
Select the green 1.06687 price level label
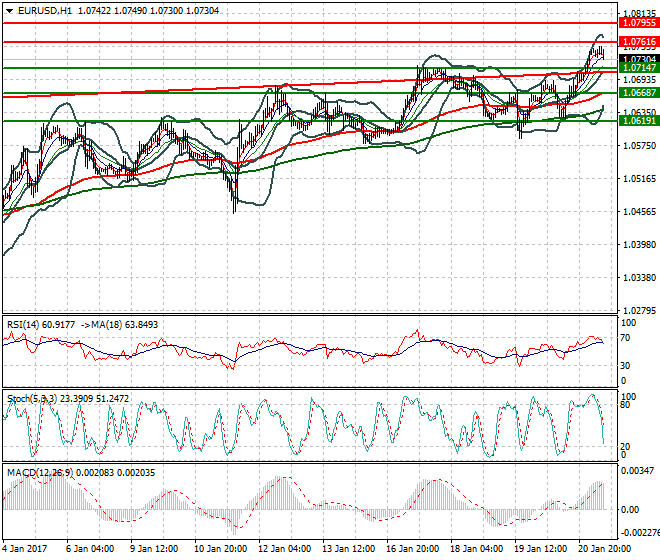click(x=639, y=93)
